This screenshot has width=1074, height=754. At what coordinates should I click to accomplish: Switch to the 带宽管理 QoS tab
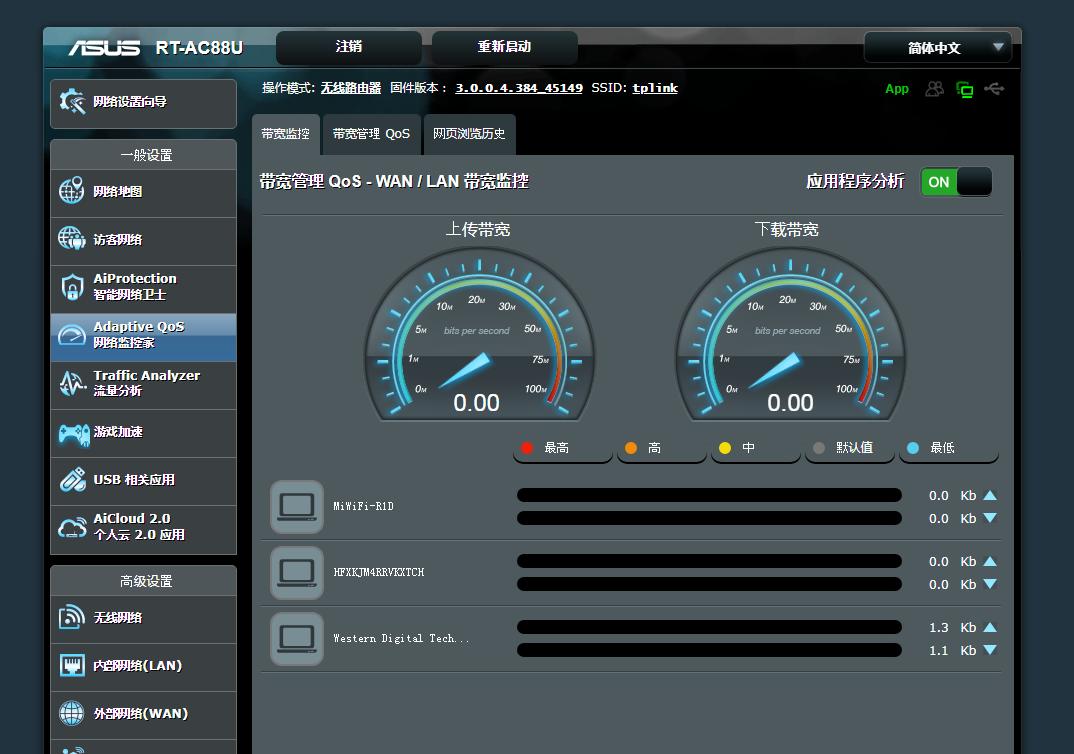[x=371, y=134]
